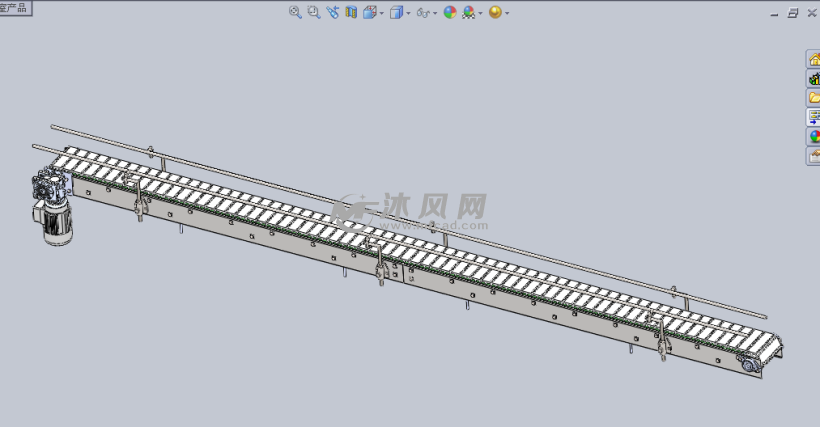Open the Appearances color ball pane tab

813,136
